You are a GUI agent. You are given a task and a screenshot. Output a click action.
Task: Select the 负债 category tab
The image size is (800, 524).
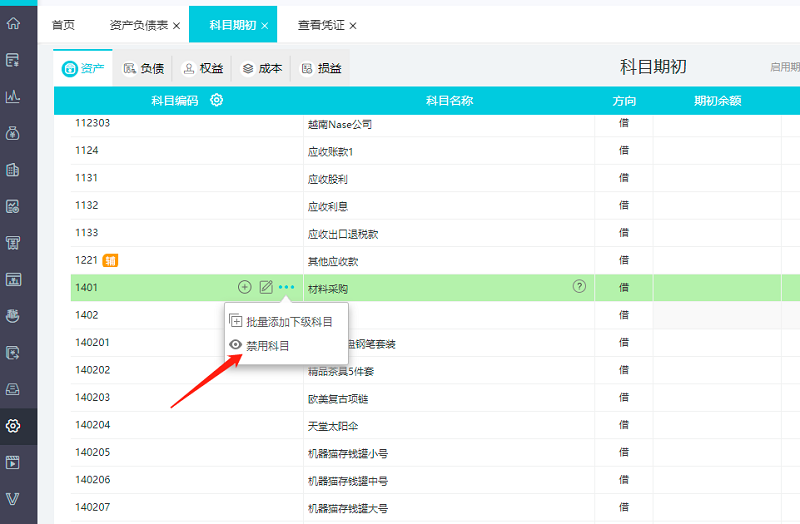[x=143, y=68]
